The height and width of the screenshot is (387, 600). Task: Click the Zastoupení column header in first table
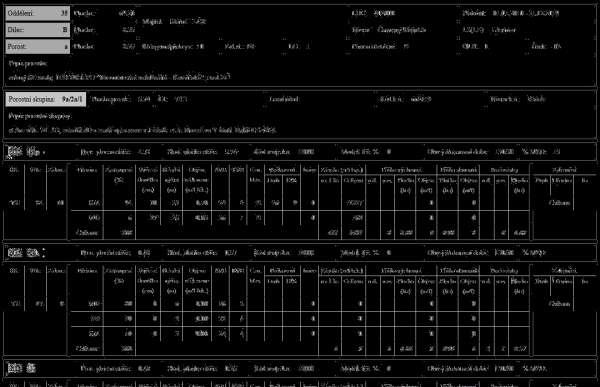click(119, 174)
